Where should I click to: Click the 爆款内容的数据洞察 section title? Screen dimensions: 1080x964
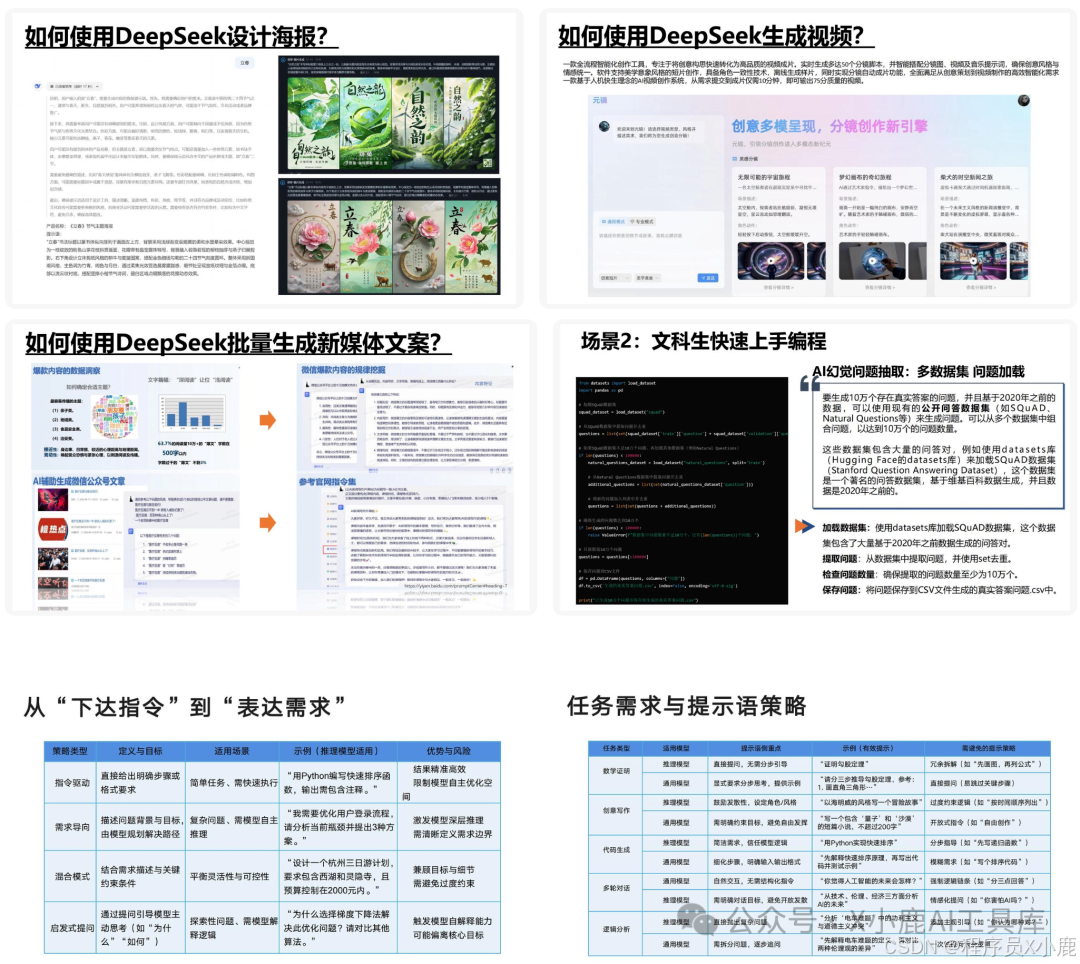click(66, 370)
